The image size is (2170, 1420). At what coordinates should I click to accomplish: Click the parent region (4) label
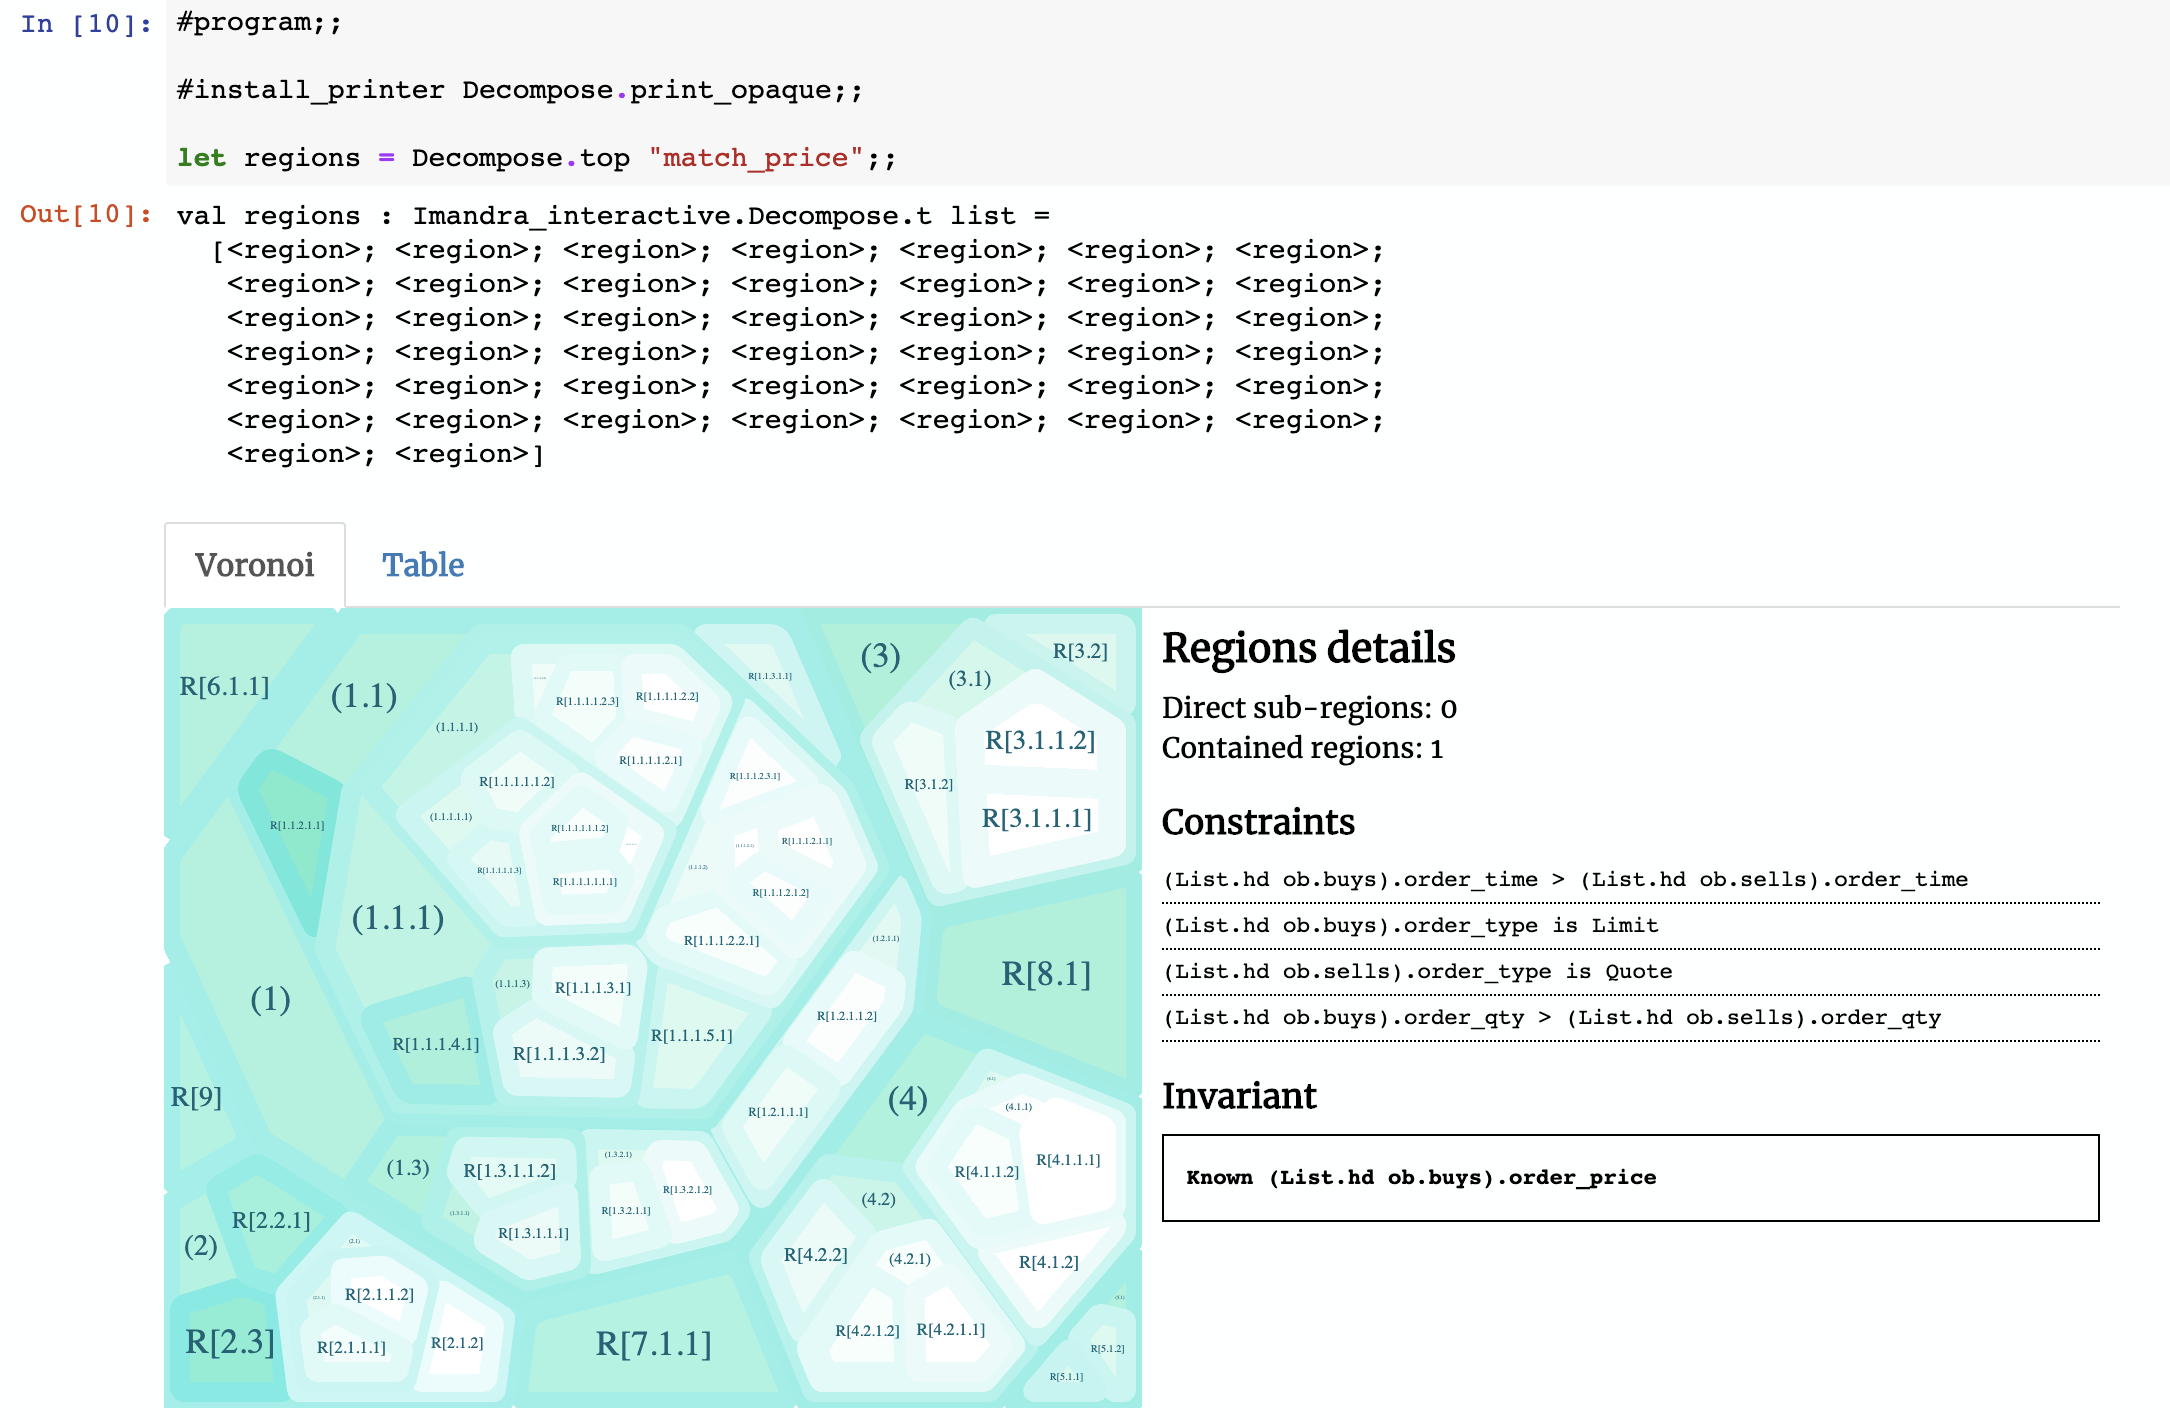tap(907, 1099)
